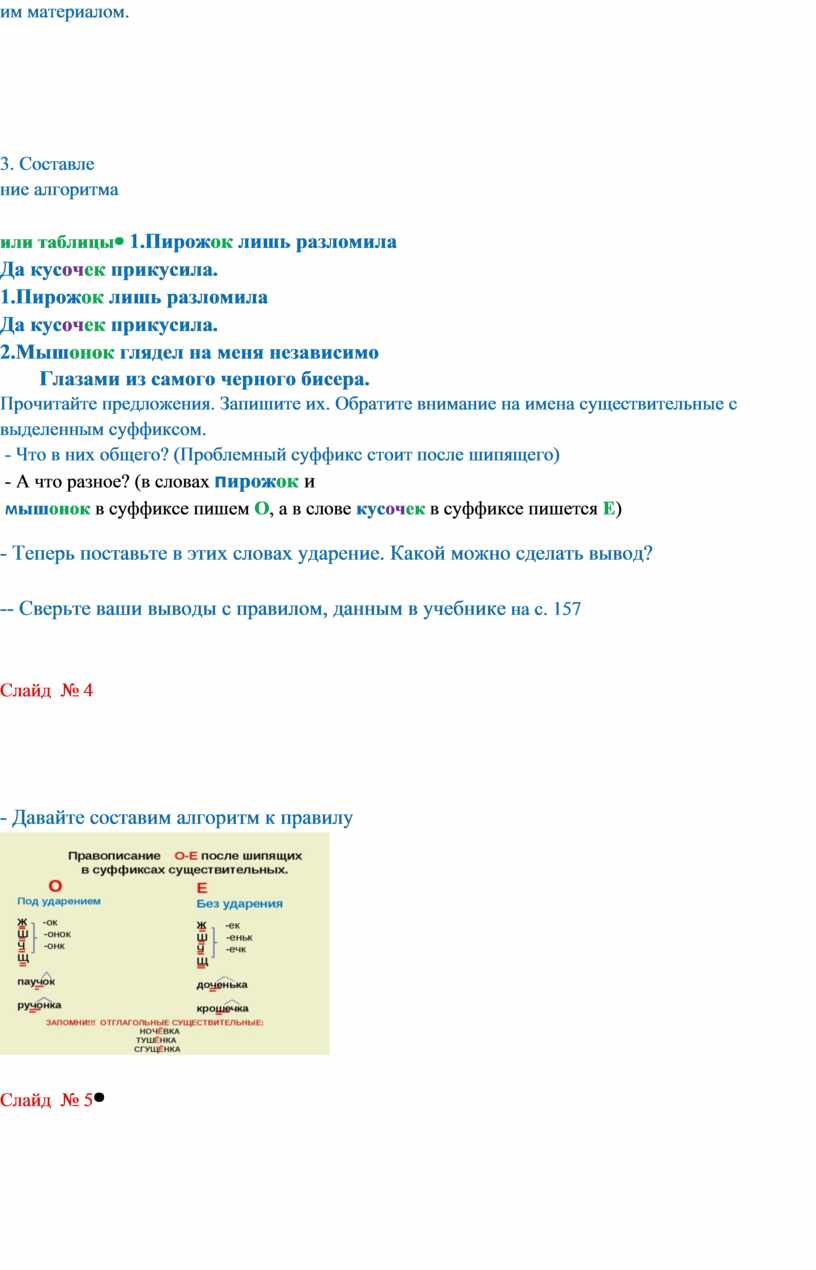The width and height of the screenshot is (816, 1270).
Task: Click the red "Слайд № 4" label
Action: click(46, 690)
